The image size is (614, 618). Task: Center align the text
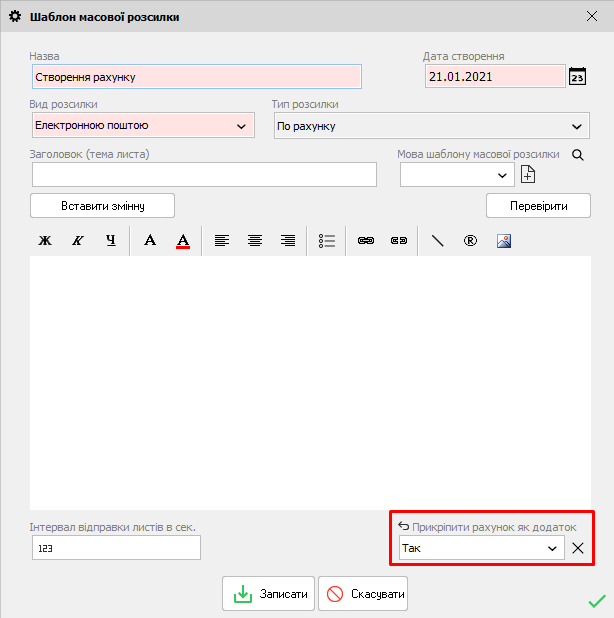pos(255,241)
